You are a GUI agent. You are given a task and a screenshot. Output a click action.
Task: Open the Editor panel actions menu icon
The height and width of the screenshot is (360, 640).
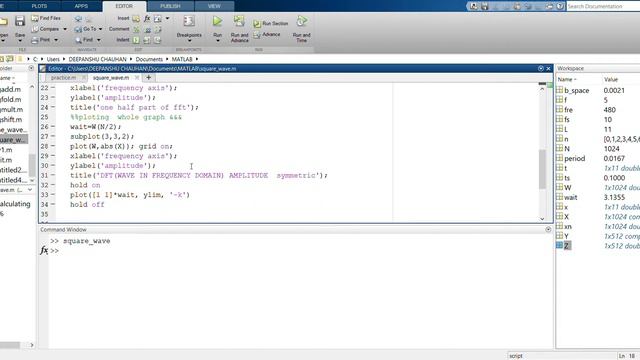click(541, 69)
